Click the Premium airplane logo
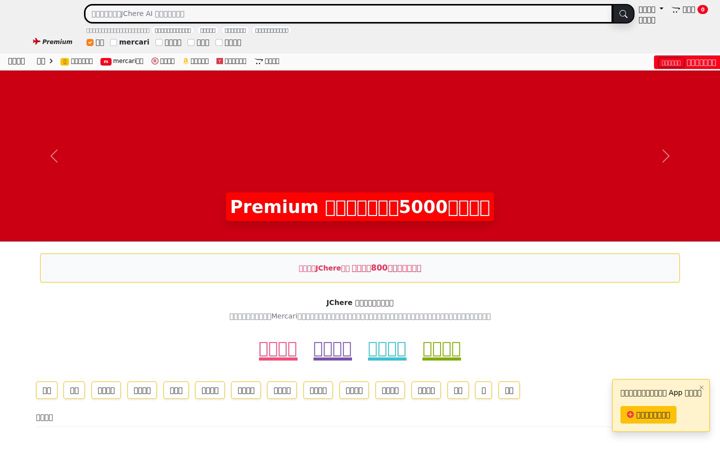Viewport: 720px width, 450px height. 52,41
